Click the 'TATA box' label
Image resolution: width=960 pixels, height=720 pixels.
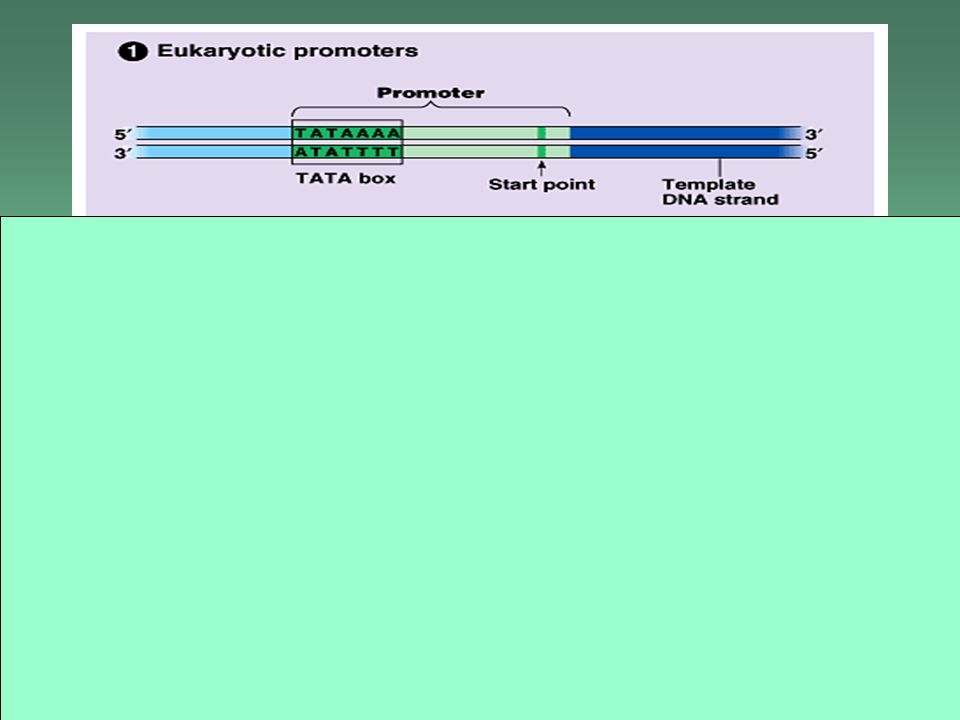346,178
